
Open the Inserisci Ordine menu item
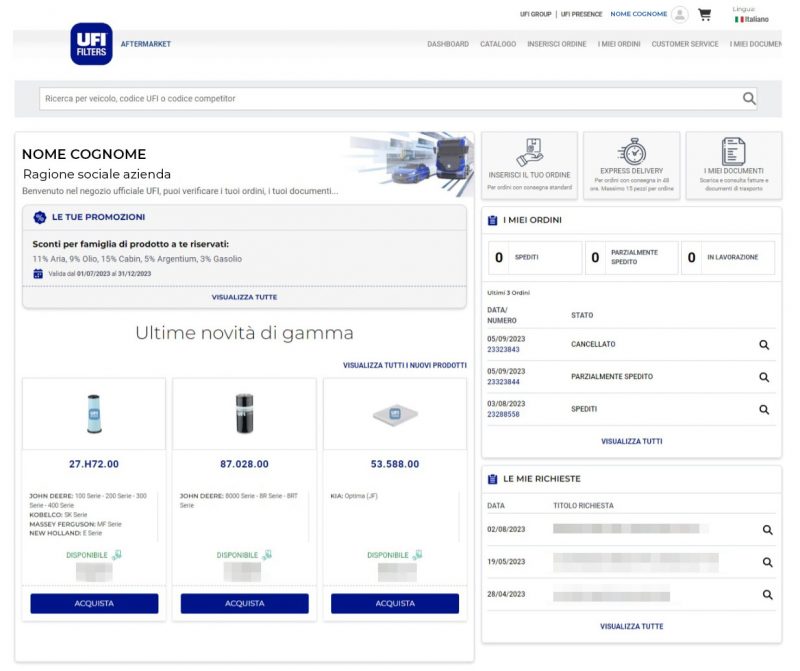(557, 44)
